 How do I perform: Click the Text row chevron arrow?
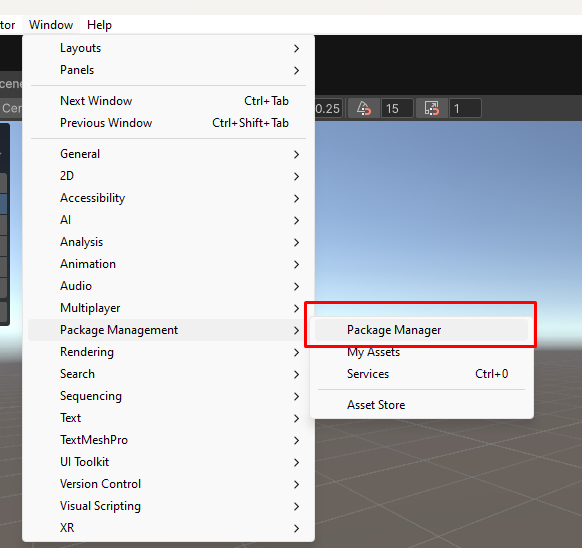[296, 418]
